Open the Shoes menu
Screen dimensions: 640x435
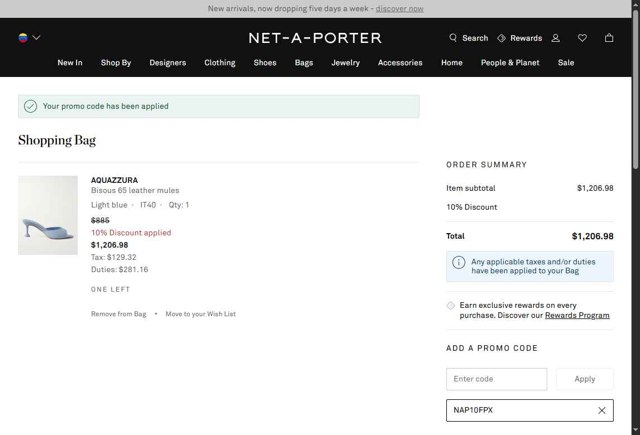pyautogui.click(x=265, y=63)
